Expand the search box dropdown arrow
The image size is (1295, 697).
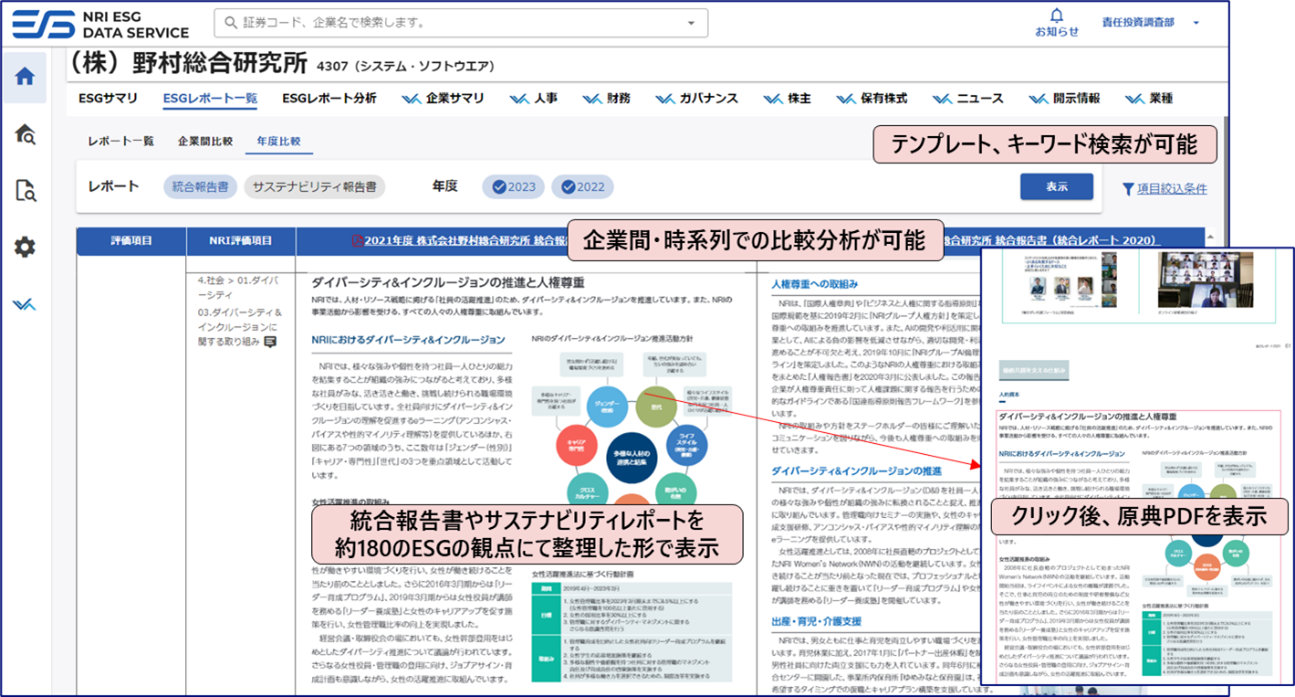click(689, 22)
